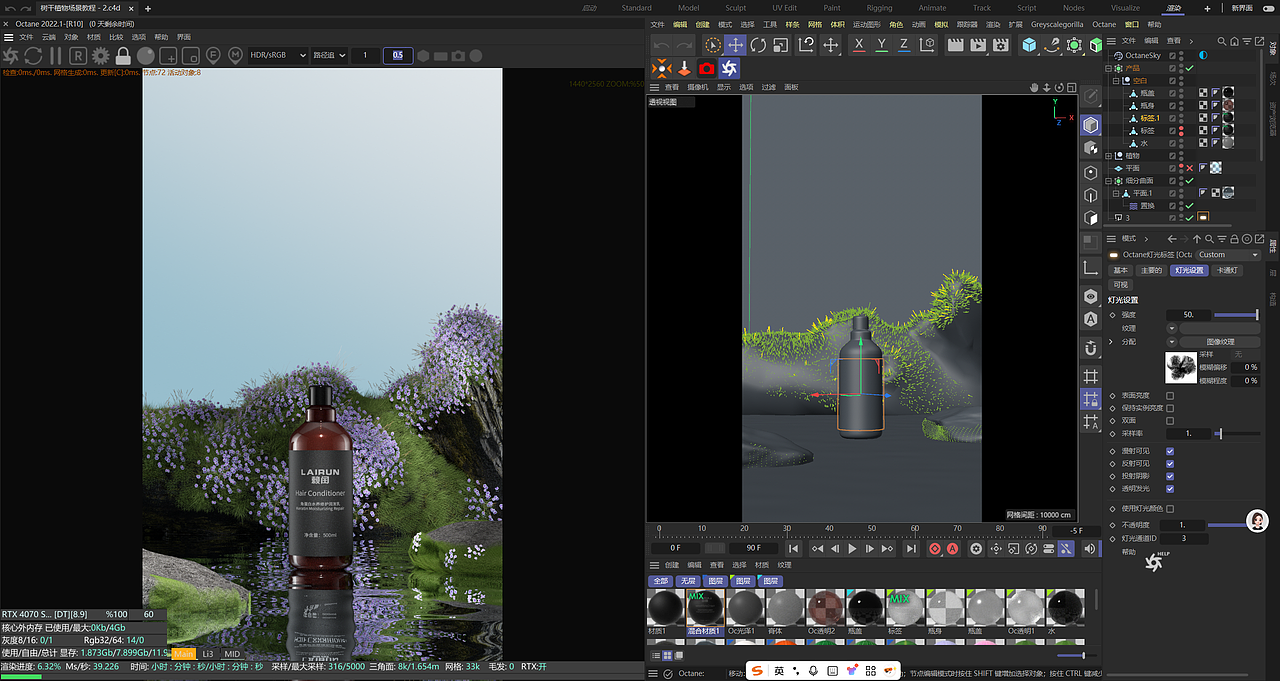The width and height of the screenshot is (1280, 681).
Task: Expand the 分配 parameter chevron
Action: 1111,342
